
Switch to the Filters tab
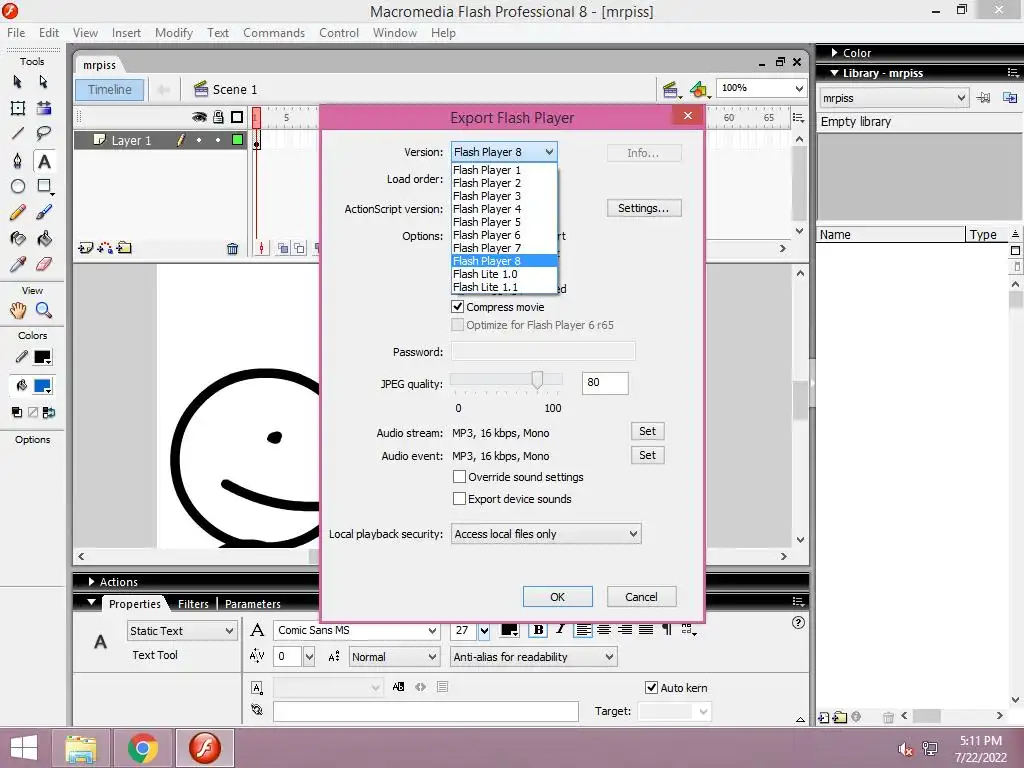coord(193,604)
